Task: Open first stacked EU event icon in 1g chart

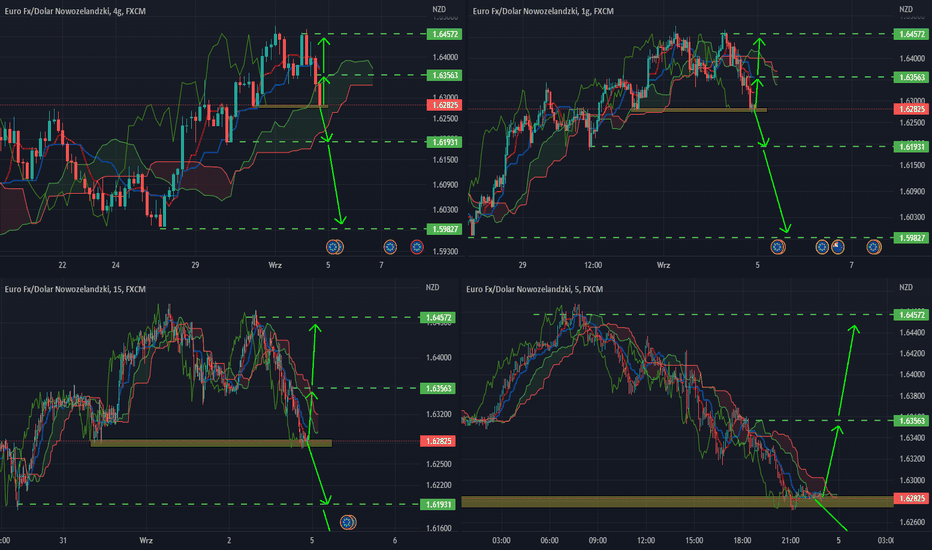Action: 778,246
